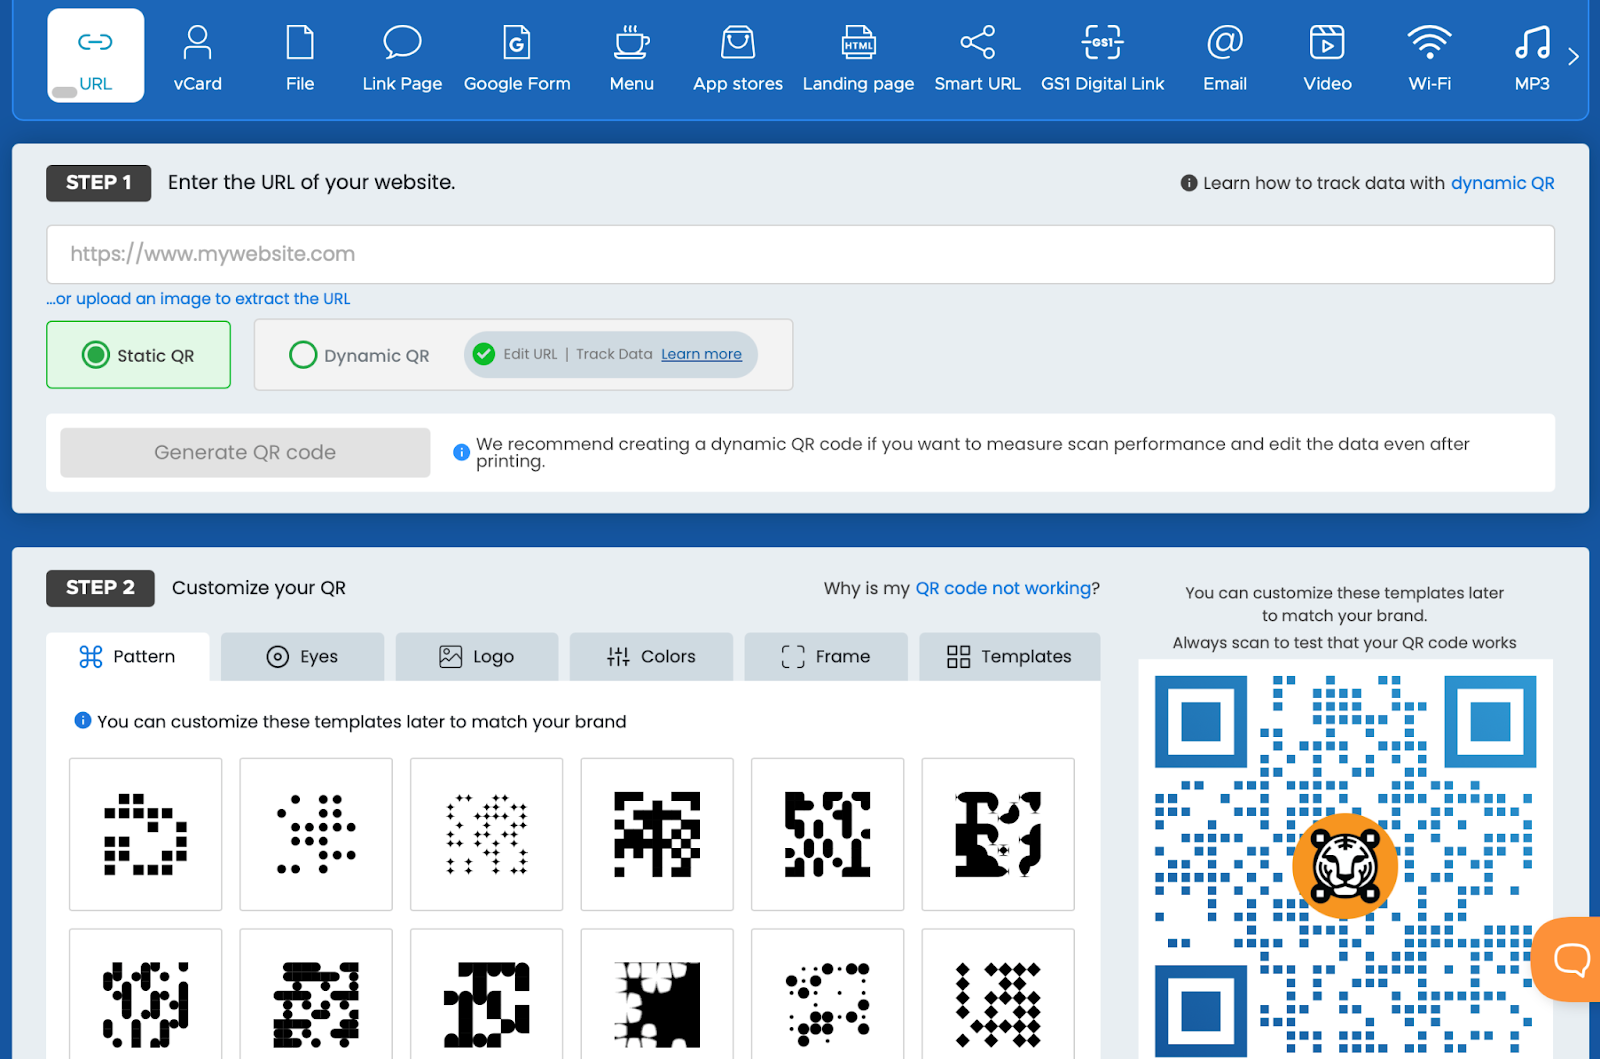The image size is (1600, 1059).
Task: Open the Landing page QR option
Action: click(858, 58)
